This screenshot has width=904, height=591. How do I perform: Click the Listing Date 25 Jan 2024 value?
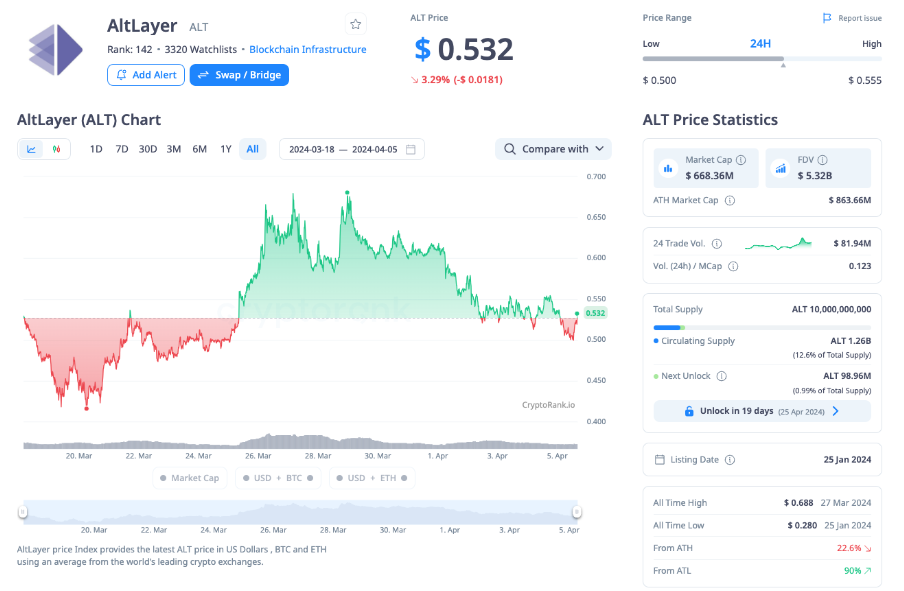(847, 460)
